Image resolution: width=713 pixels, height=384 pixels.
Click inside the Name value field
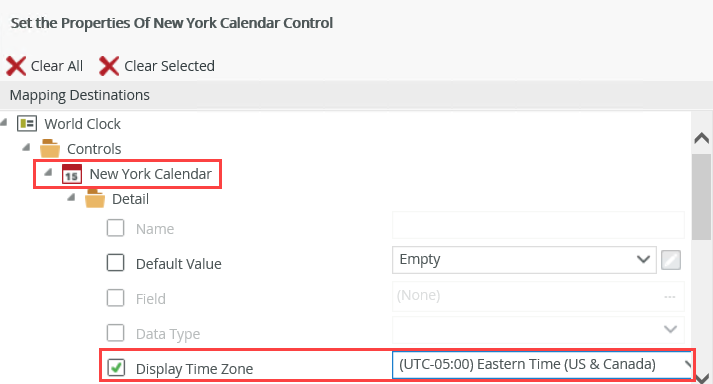click(x=538, y=225)
